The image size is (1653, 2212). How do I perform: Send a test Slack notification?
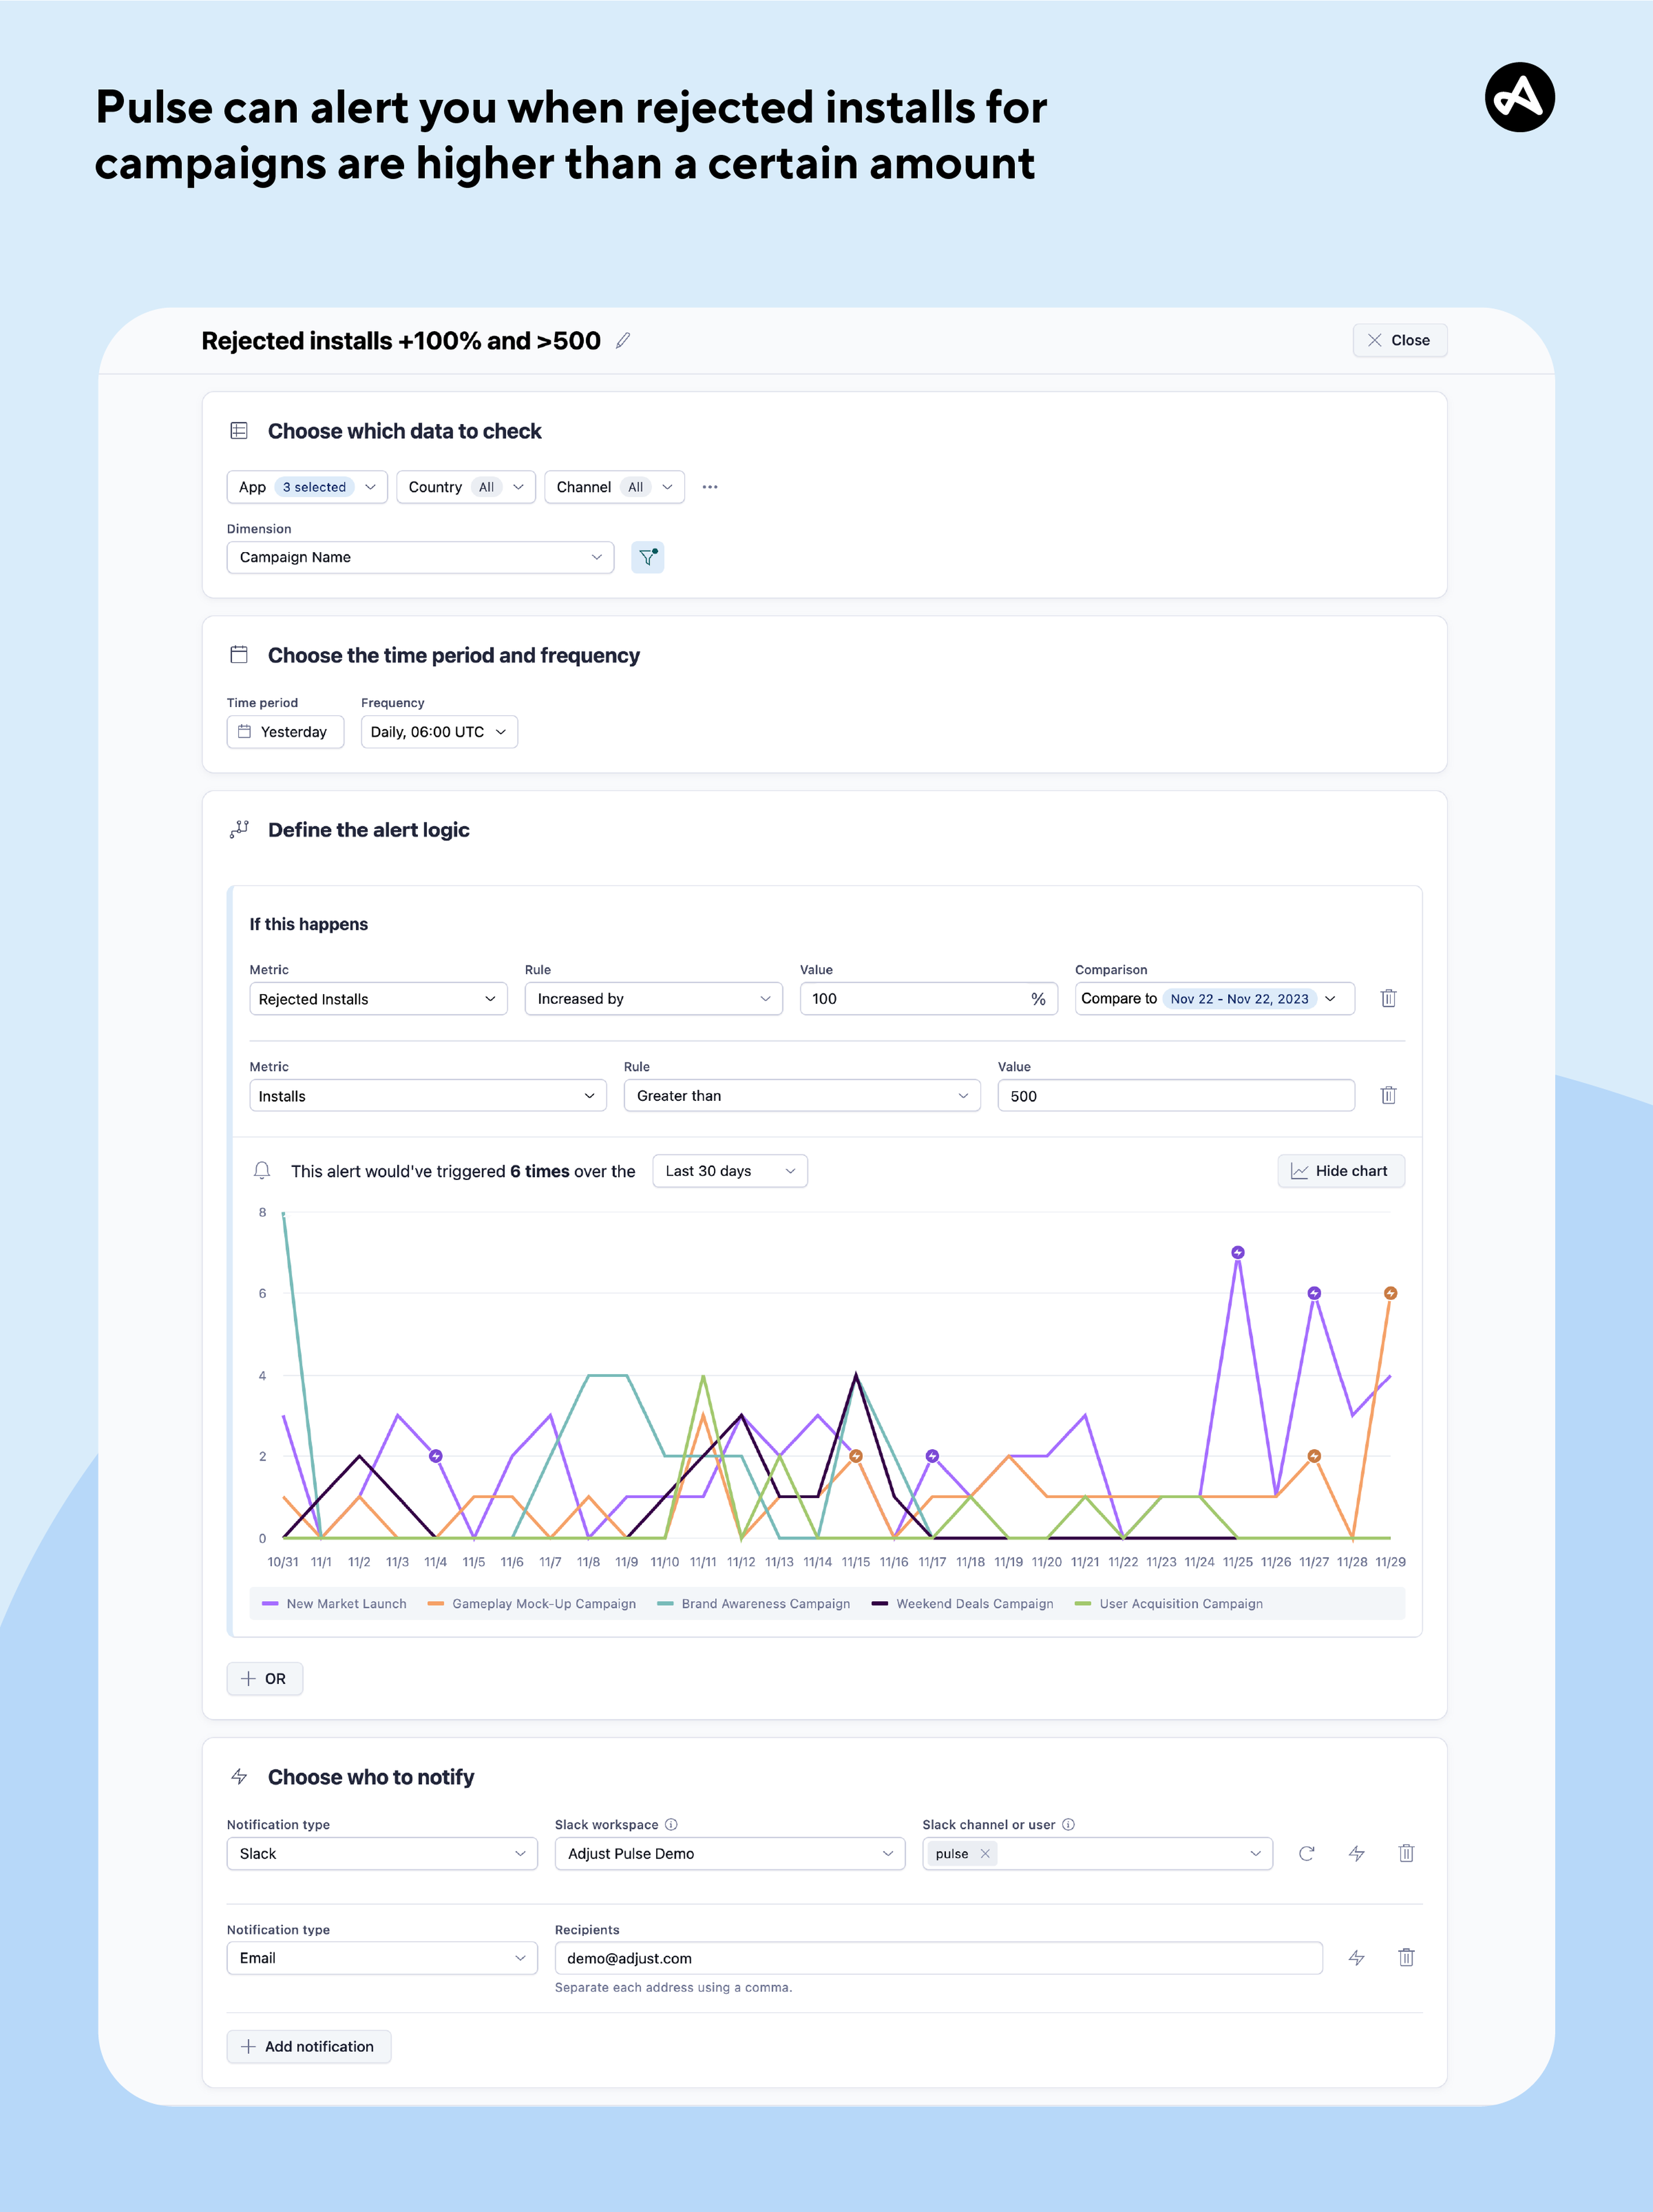pos(1357,1854)
